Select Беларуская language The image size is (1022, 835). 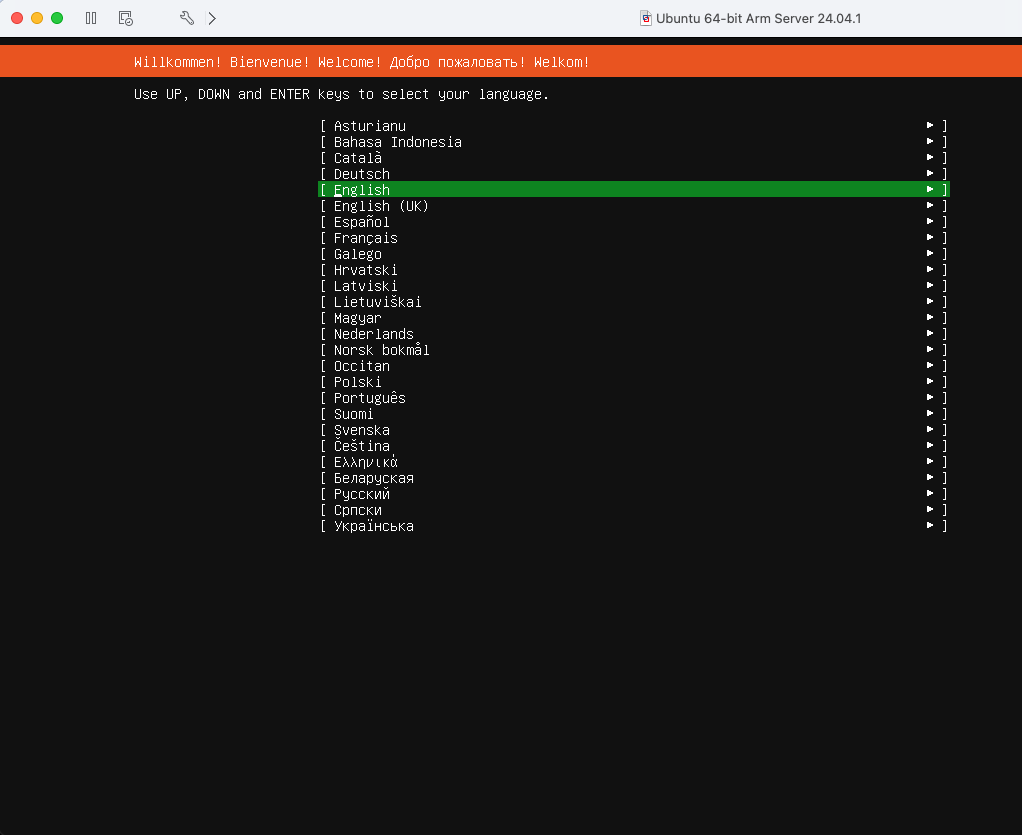point(634,478)
